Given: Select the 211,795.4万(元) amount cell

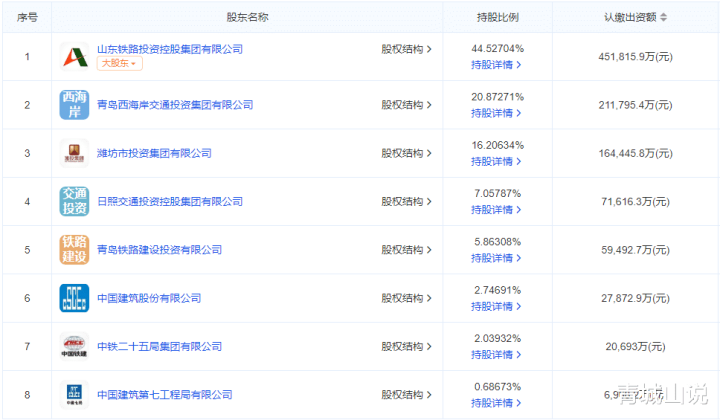Looking at the screenshot, I should 636,105.
